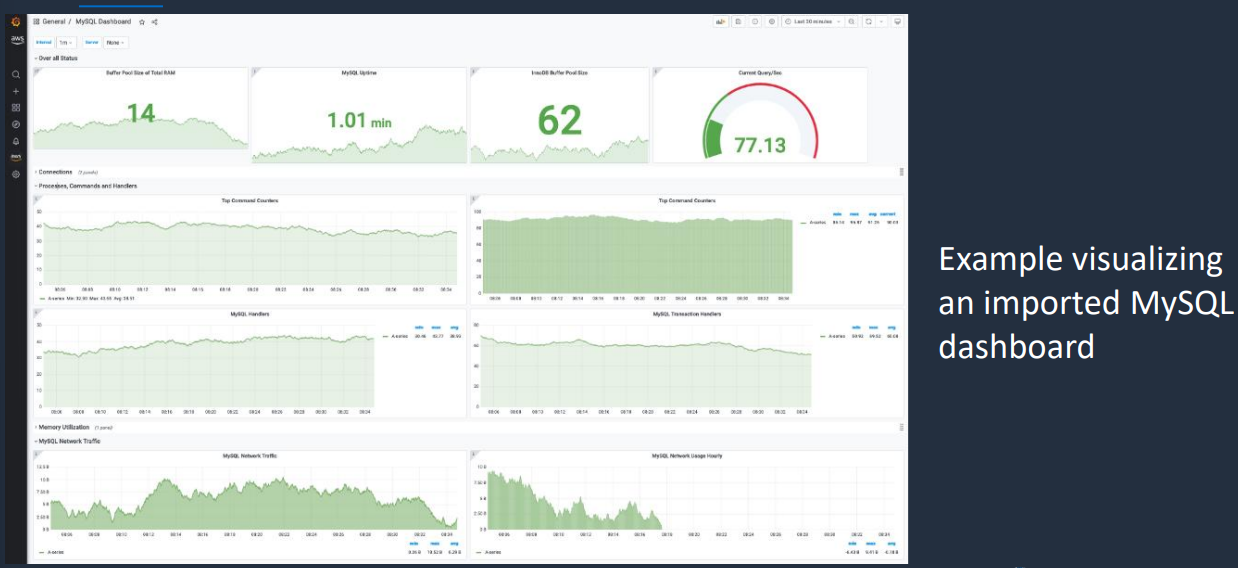Open the Interval 1m dropdown
1238x568 pixels.
click(66, 42)
